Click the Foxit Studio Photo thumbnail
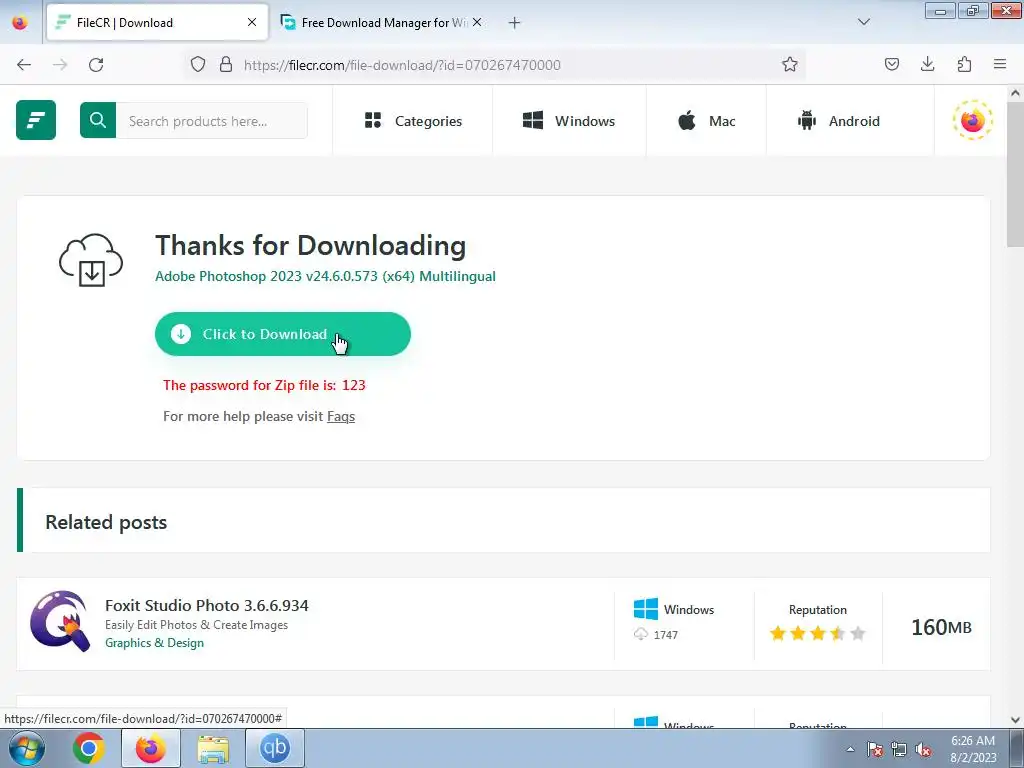 (x=59, y=622)
